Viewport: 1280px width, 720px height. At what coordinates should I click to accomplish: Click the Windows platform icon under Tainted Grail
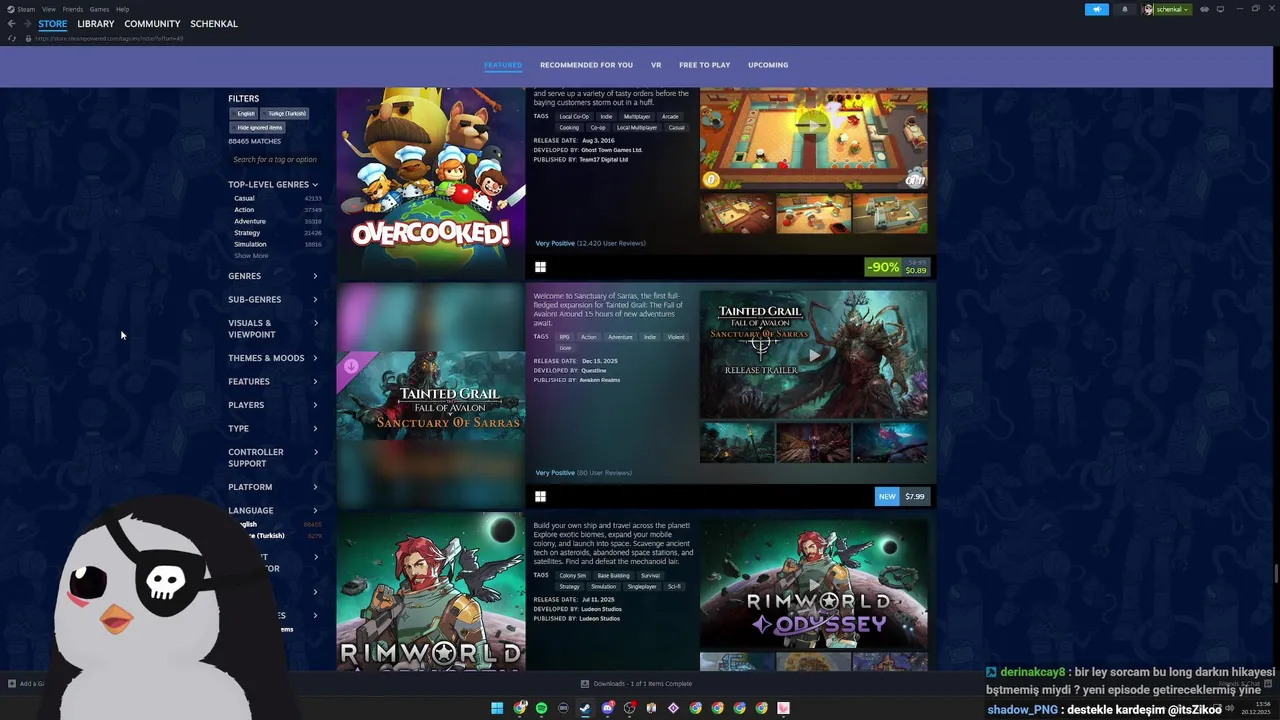click(x=540, y=496)
